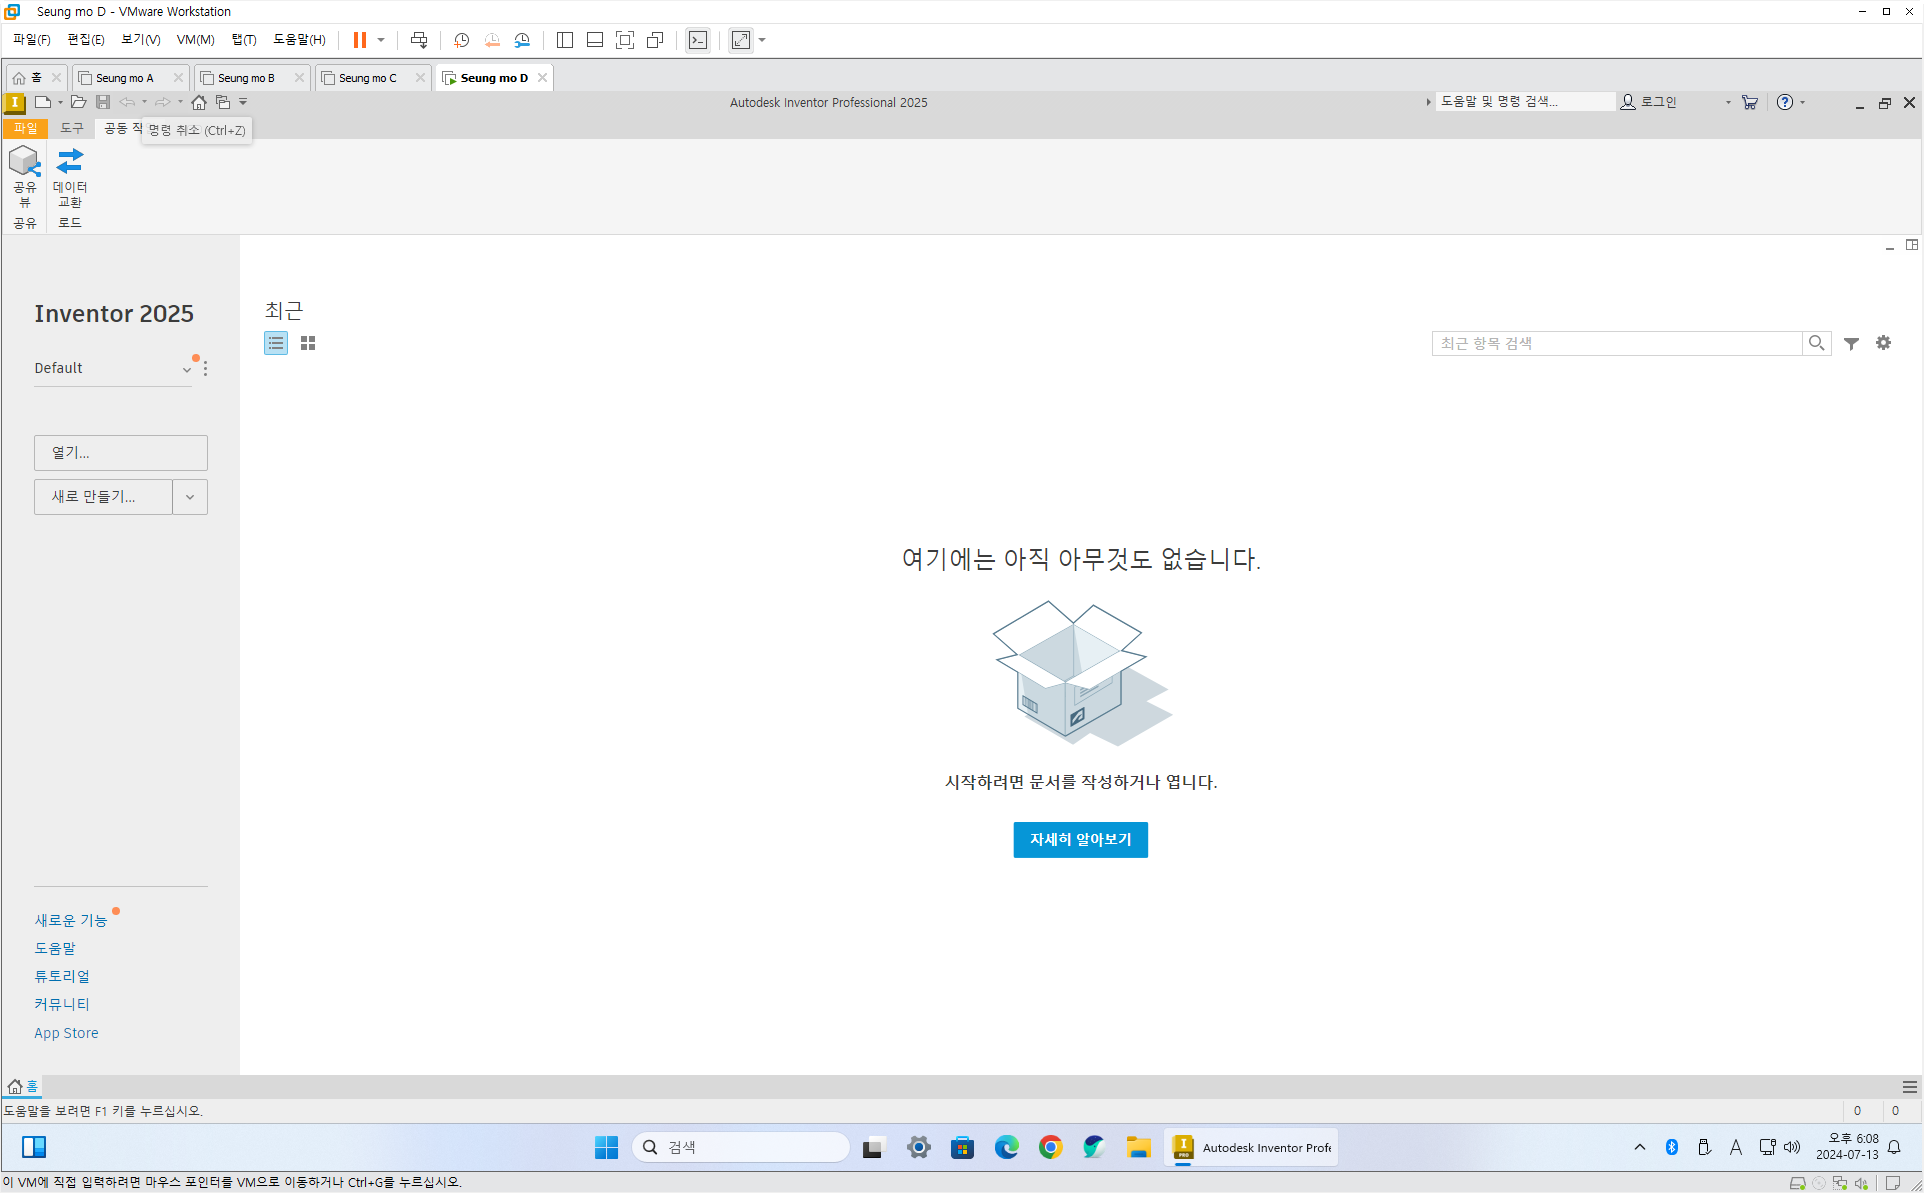
Task: Switch to the Seung mo B VM tab
Action: [x=246, y=78]
